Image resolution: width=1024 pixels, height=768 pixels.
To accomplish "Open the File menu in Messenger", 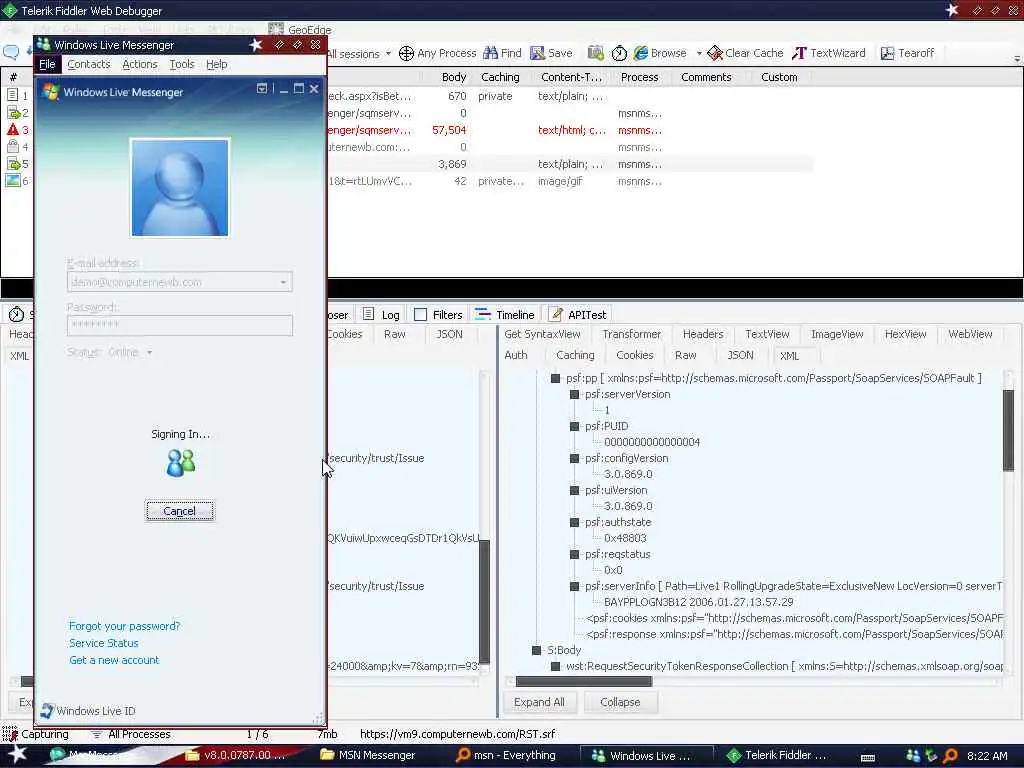I will tap(47, 64).
